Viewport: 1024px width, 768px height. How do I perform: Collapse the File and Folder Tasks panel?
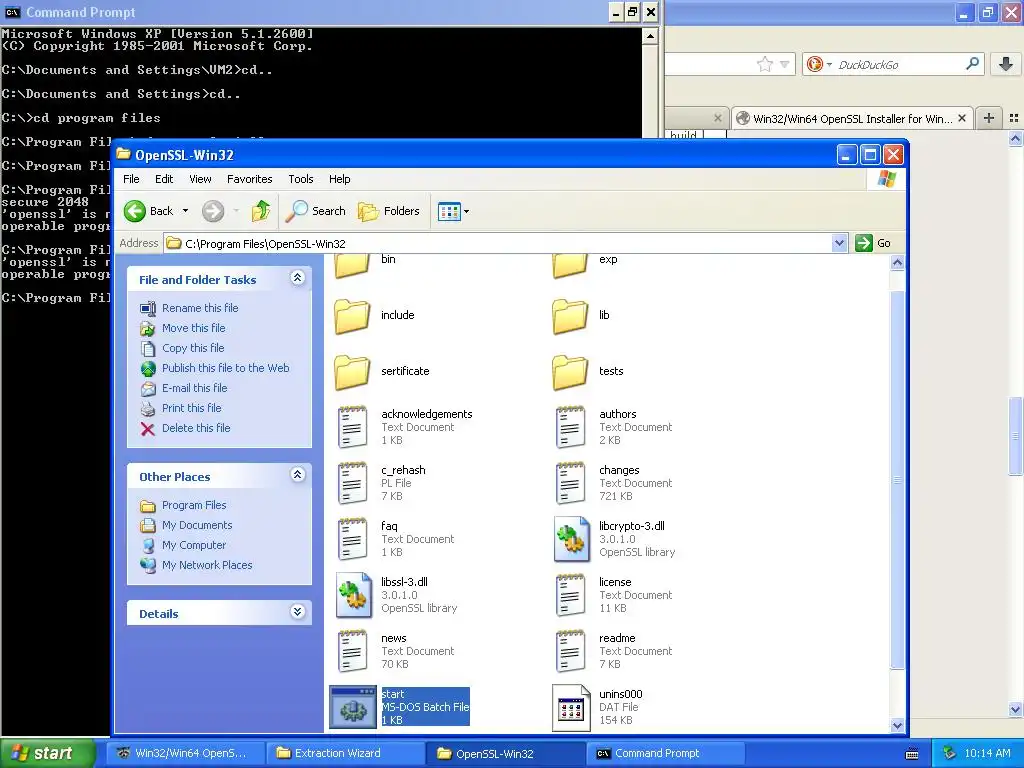[x=297, y=278]
